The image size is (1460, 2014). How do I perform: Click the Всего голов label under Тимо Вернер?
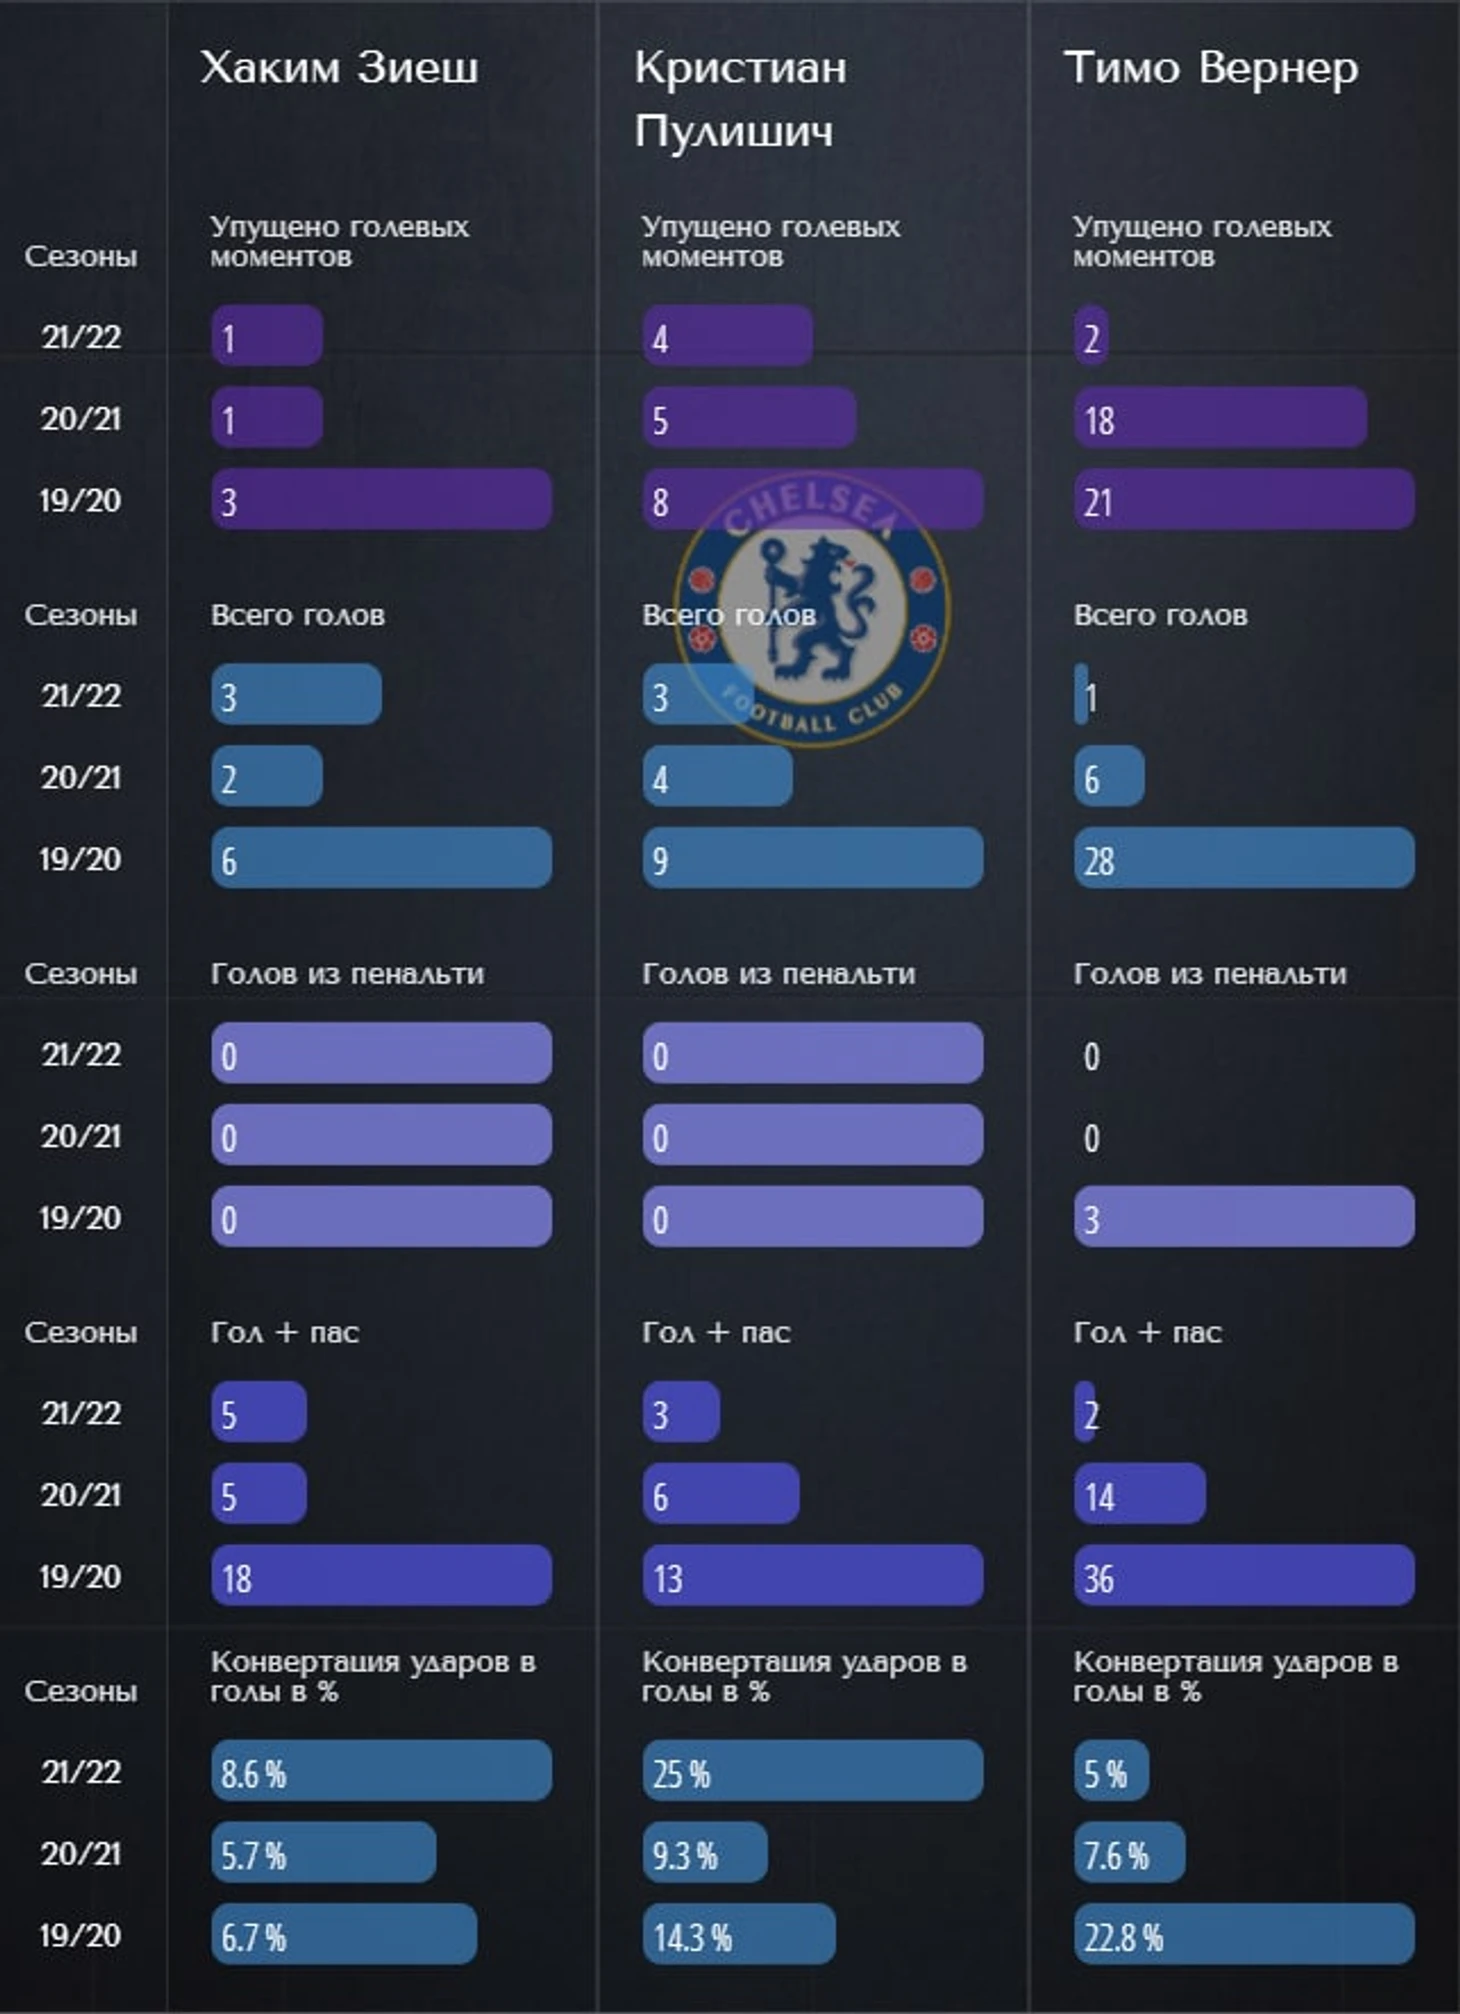(1160, 615)
